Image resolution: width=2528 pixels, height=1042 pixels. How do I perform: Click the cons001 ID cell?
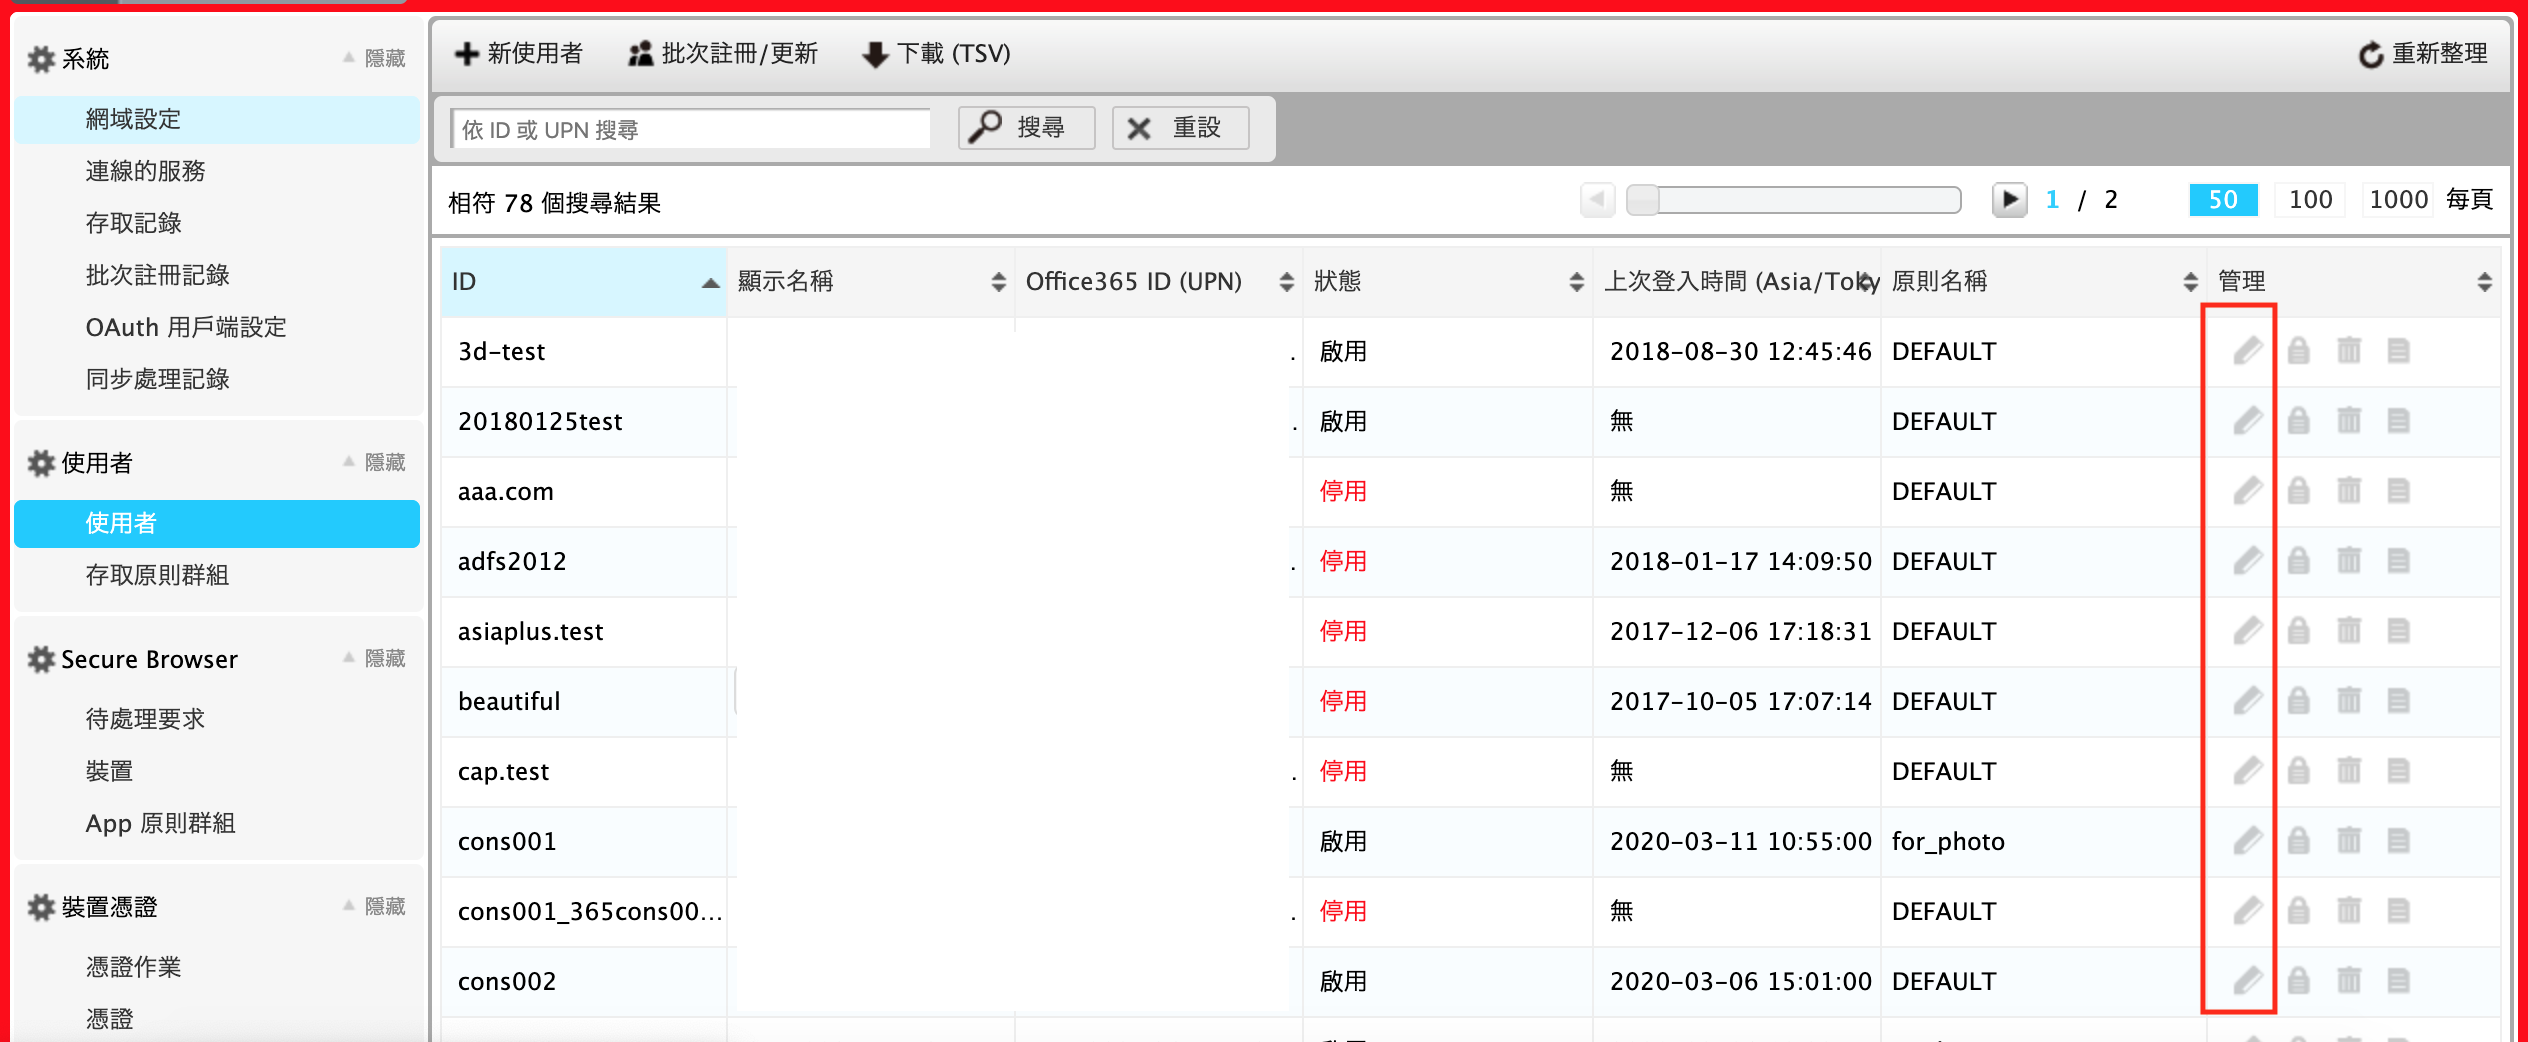[x=583, y=842]
